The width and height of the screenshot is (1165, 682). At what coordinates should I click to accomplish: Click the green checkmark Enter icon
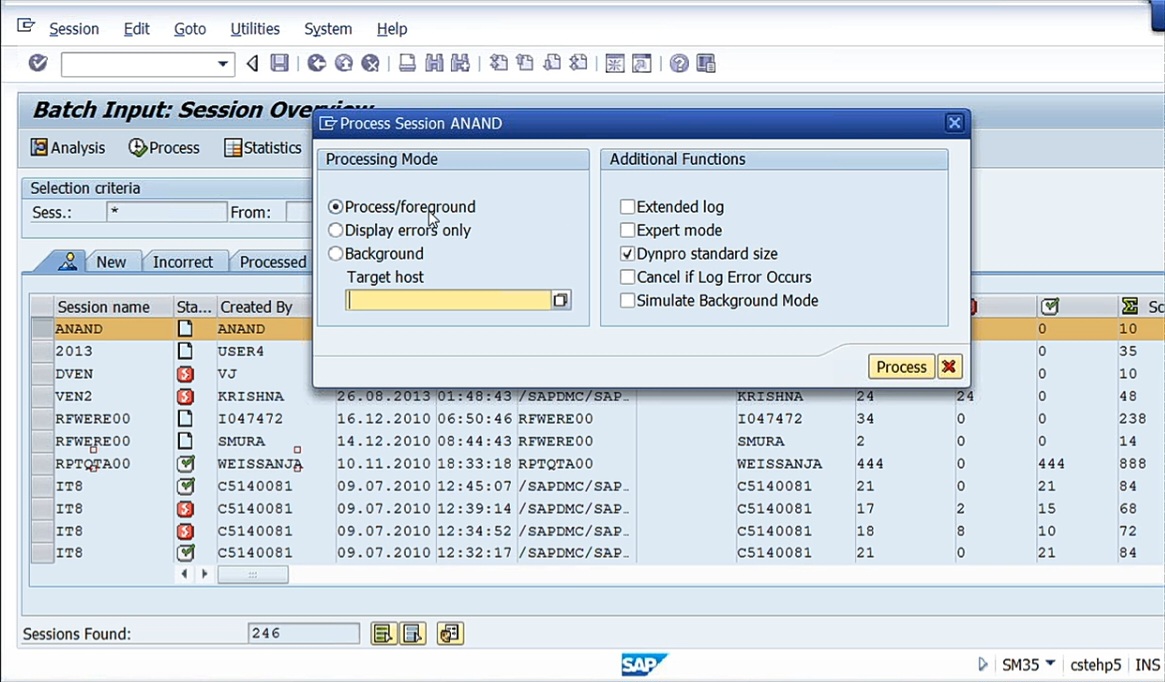(38, 63)
